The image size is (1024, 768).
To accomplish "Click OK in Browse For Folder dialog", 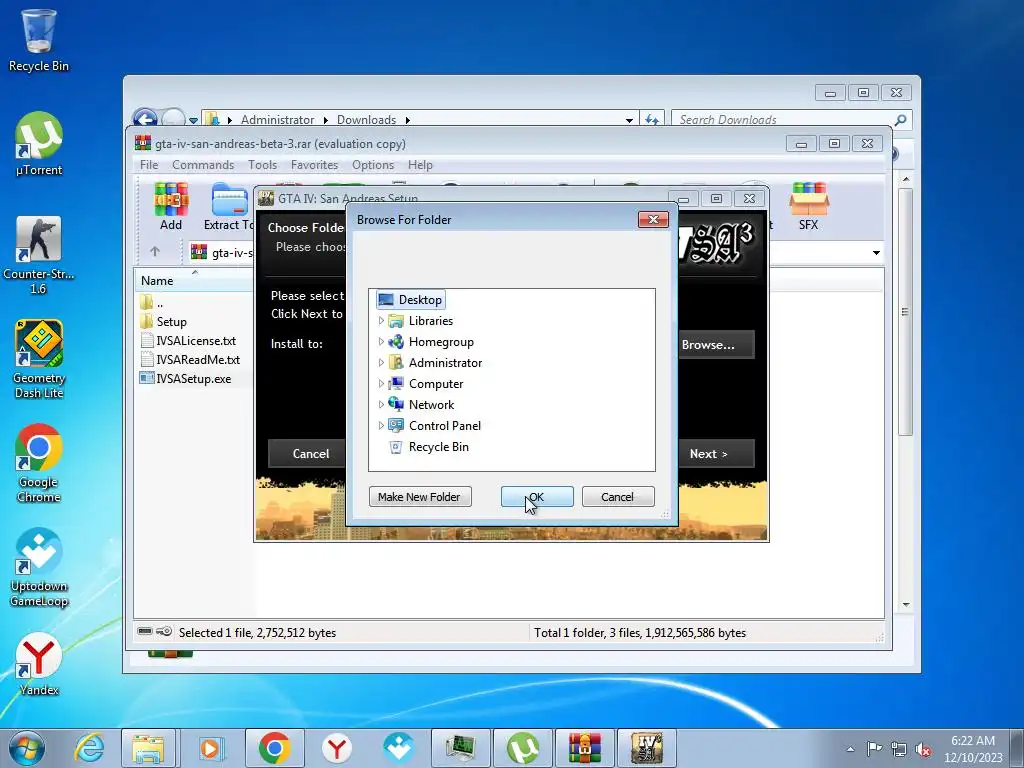I will 537,496.
